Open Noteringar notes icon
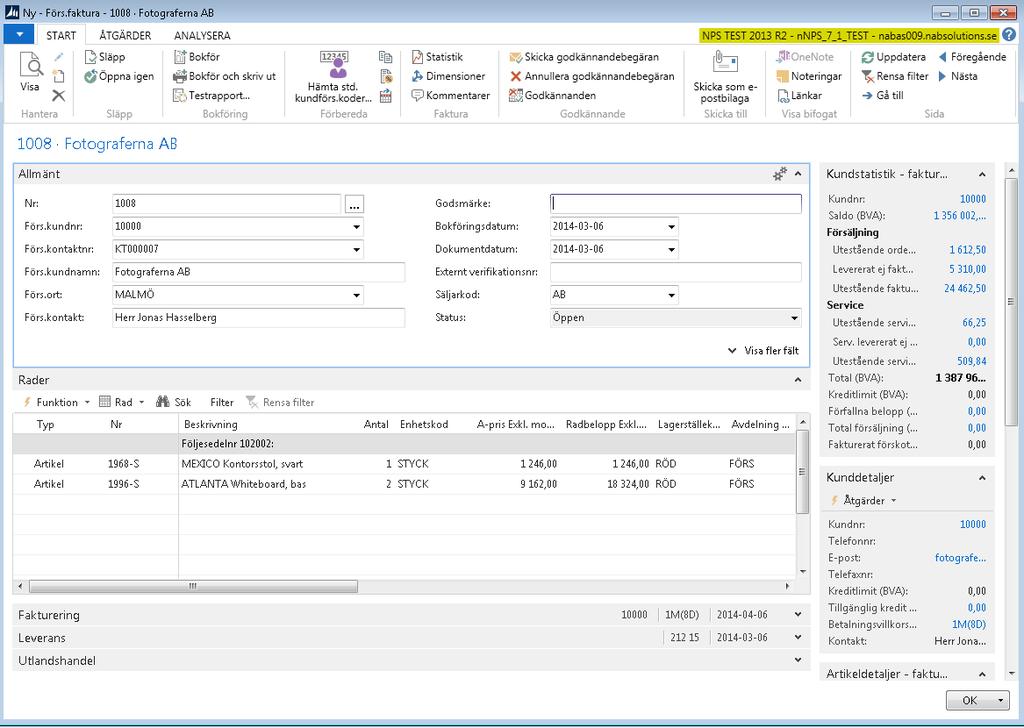Viewport: 1024px width, 728px height. (x=783, y=76)
